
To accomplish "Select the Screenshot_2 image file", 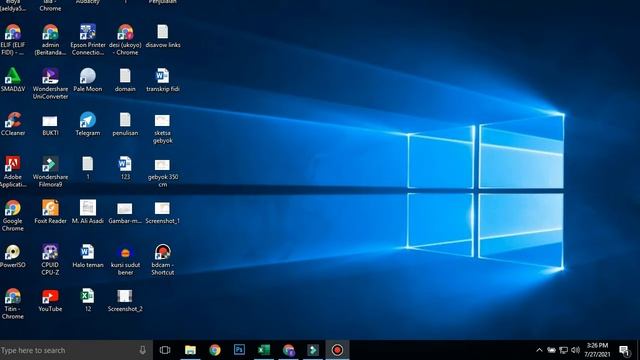I will point(125,300).
